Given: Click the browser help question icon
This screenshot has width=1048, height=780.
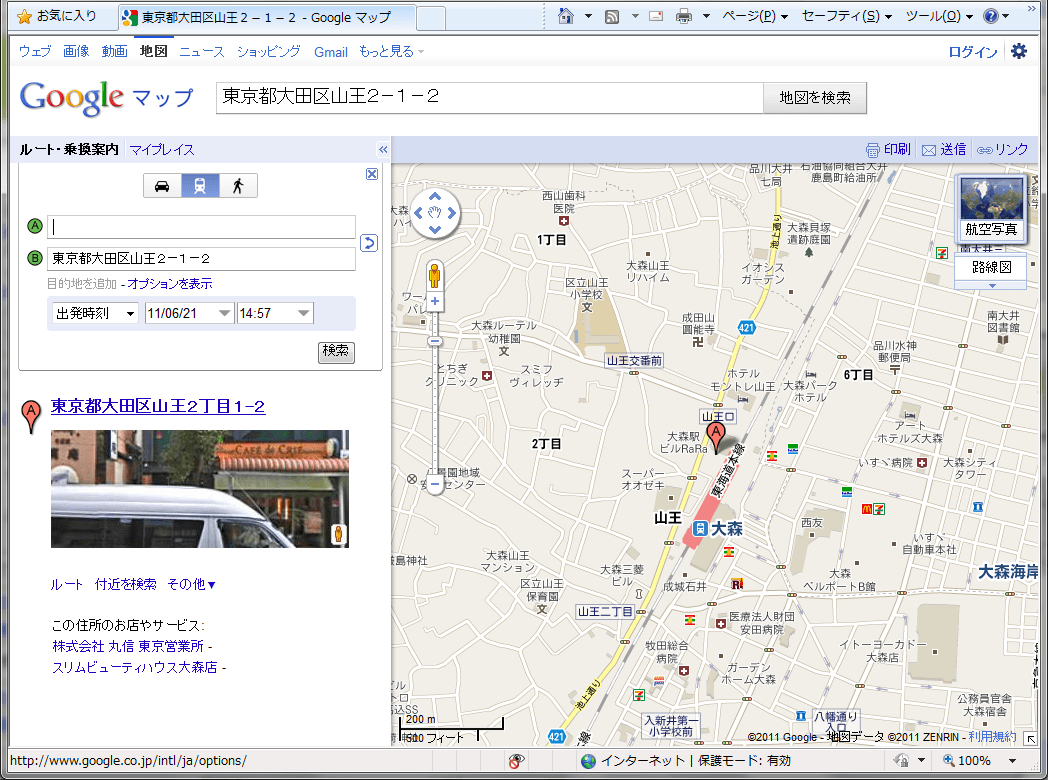Looking at the screenshot, I should tap(991, 16).
